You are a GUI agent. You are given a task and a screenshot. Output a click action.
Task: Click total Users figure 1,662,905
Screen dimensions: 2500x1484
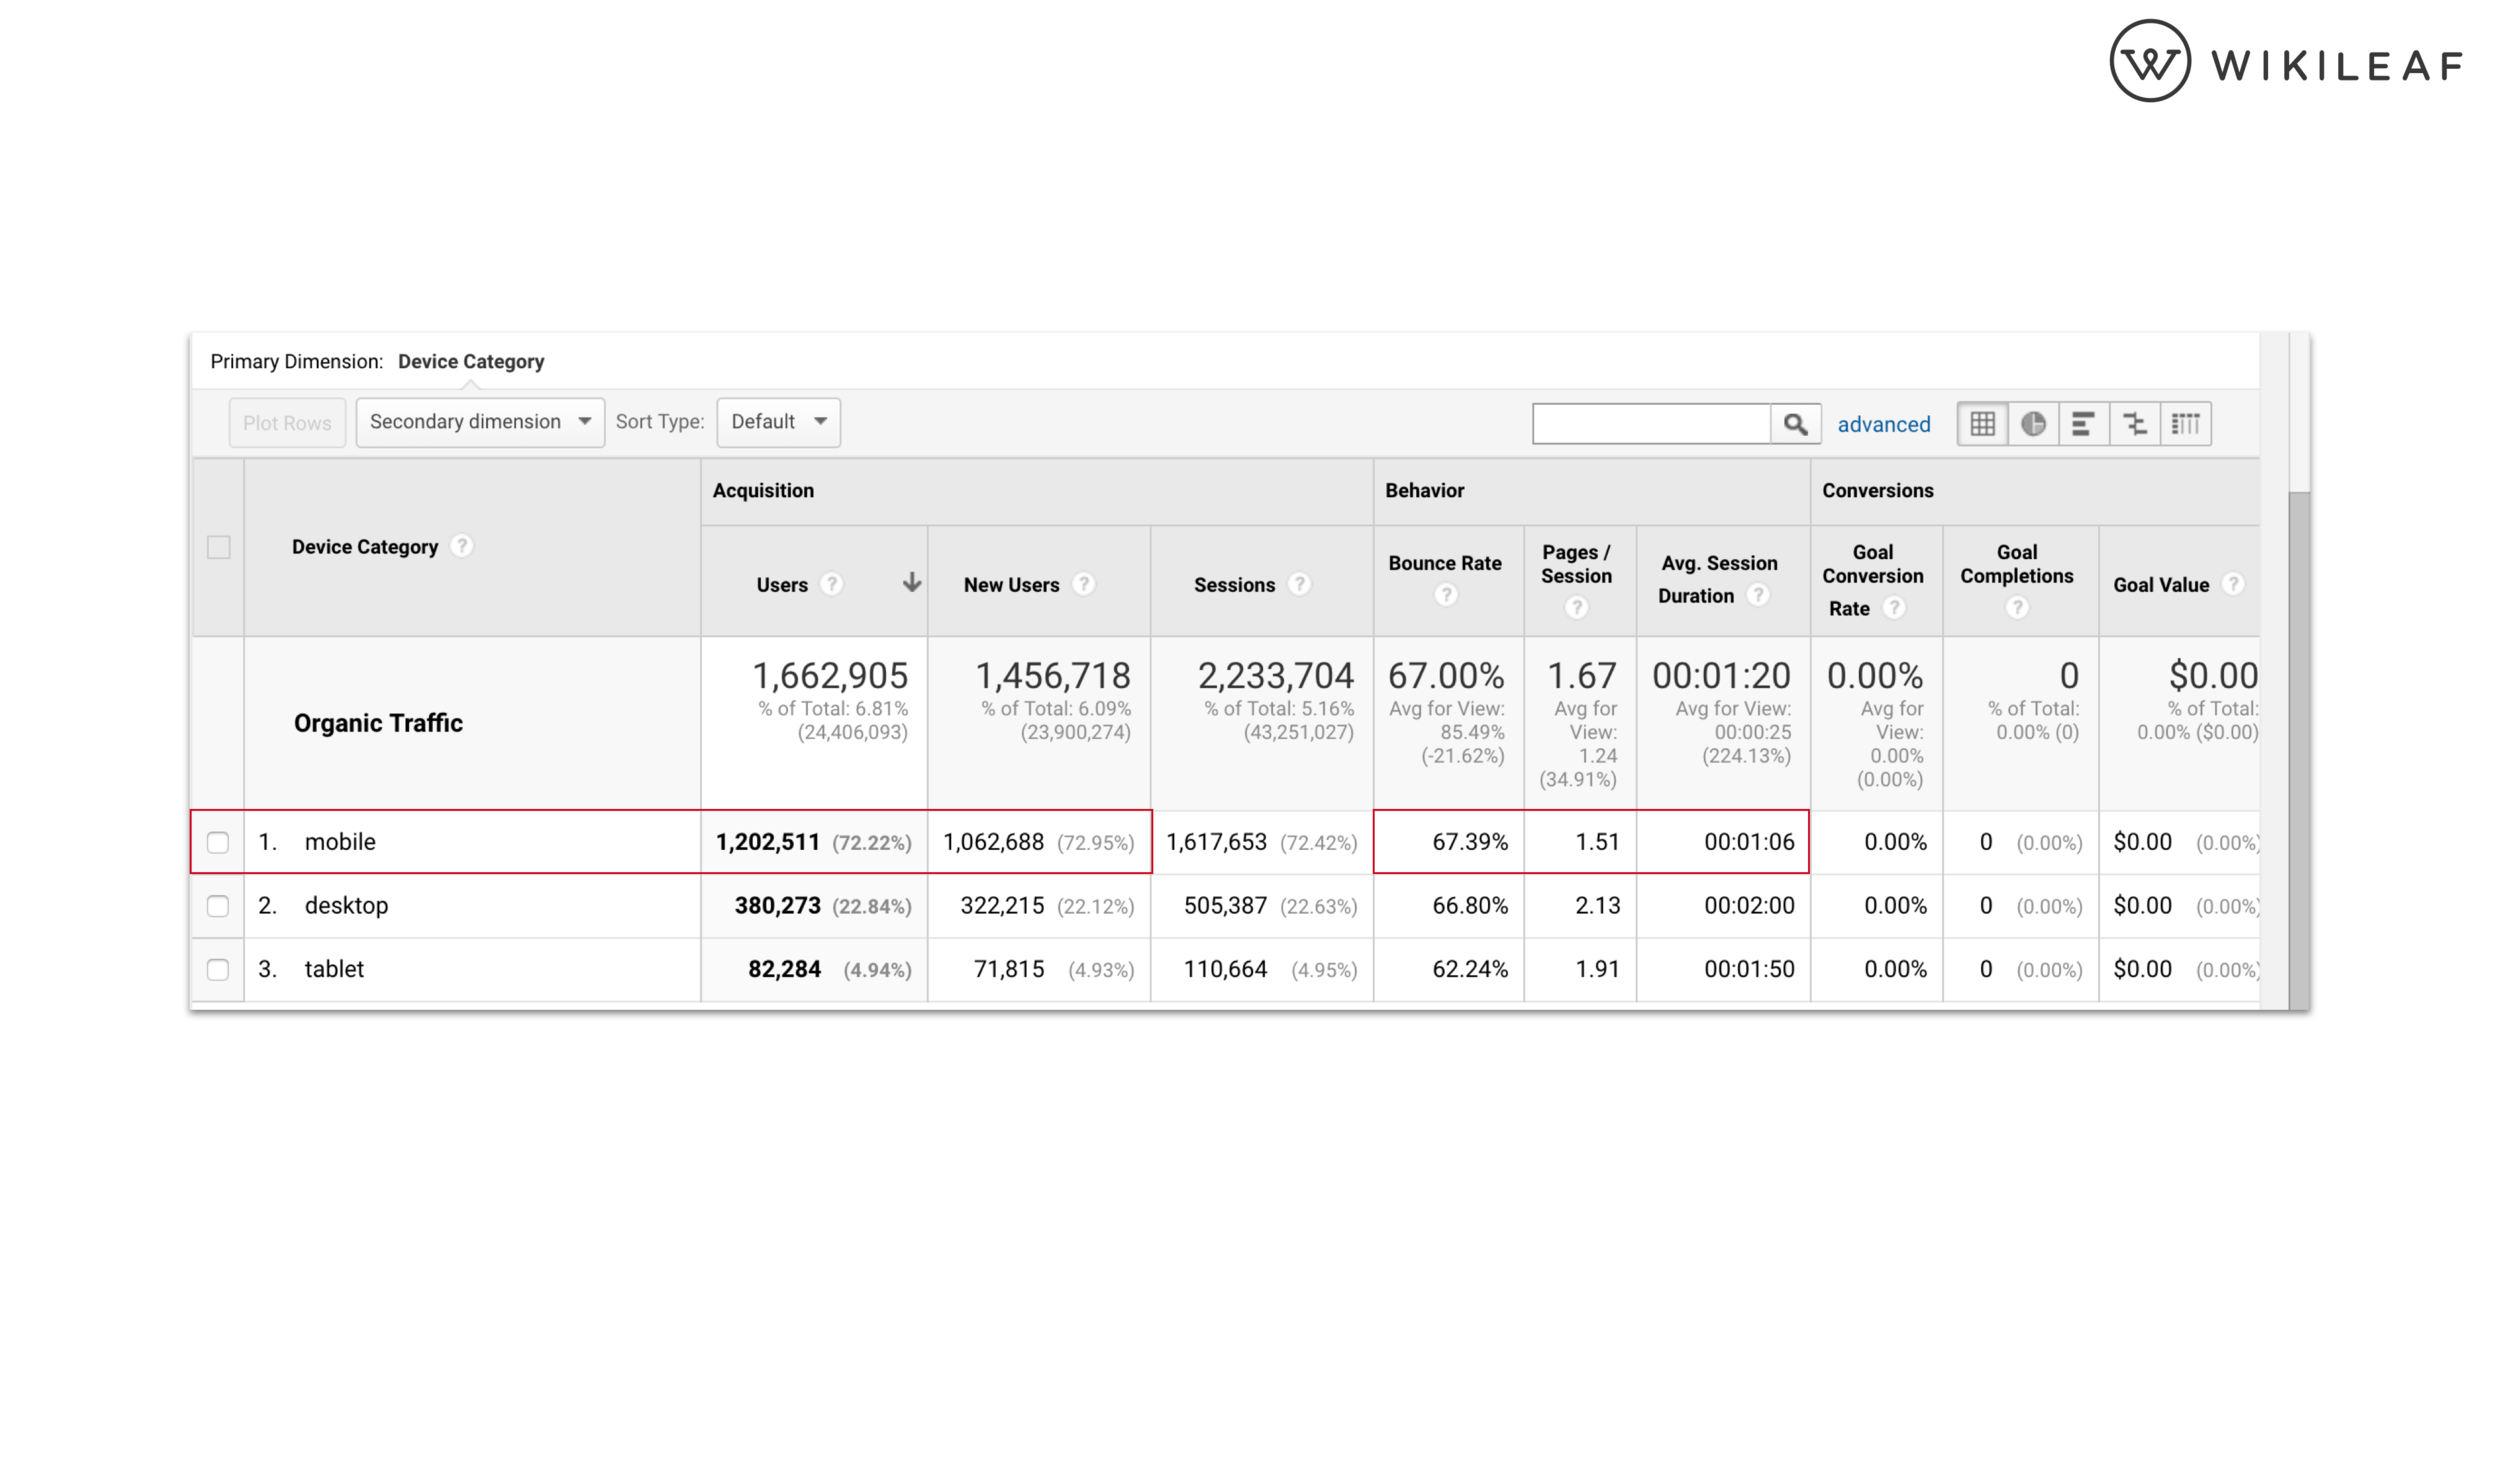pyautogui.click(x=830, y=676)
